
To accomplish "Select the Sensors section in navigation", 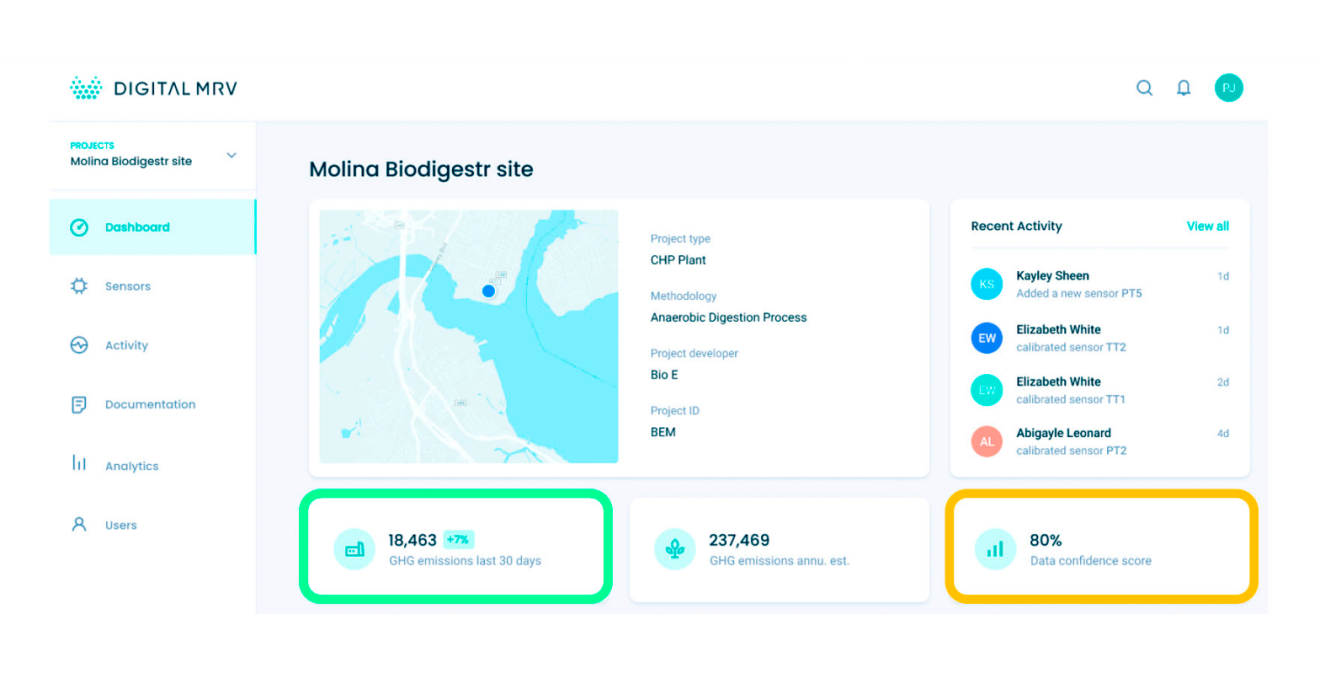I will 128,286.
